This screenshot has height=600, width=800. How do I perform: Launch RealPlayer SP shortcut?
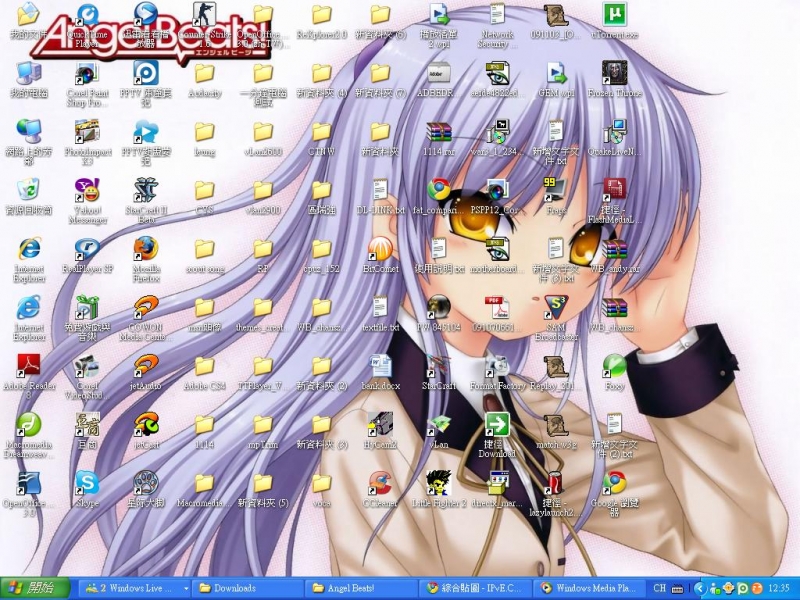pos(87,249)
